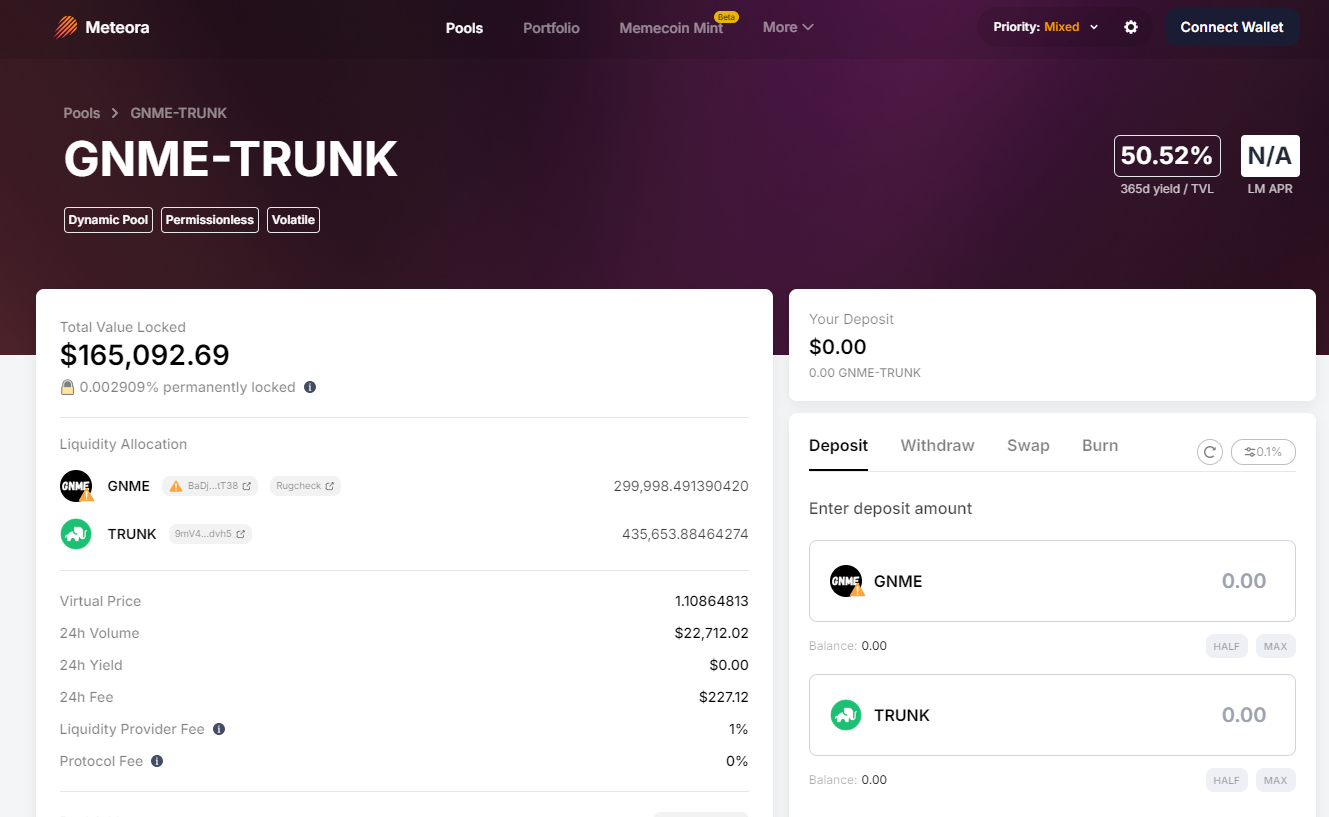Click the TRUNK amount 435,653.88464274

[685, 534]
